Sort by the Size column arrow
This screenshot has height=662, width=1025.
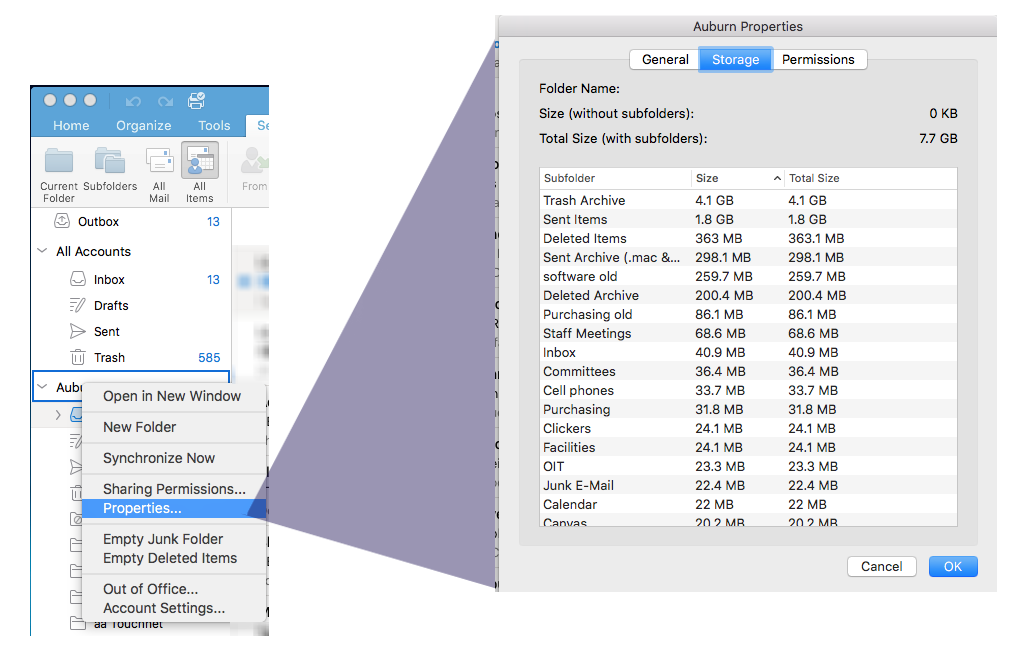(x=777, y=178)
